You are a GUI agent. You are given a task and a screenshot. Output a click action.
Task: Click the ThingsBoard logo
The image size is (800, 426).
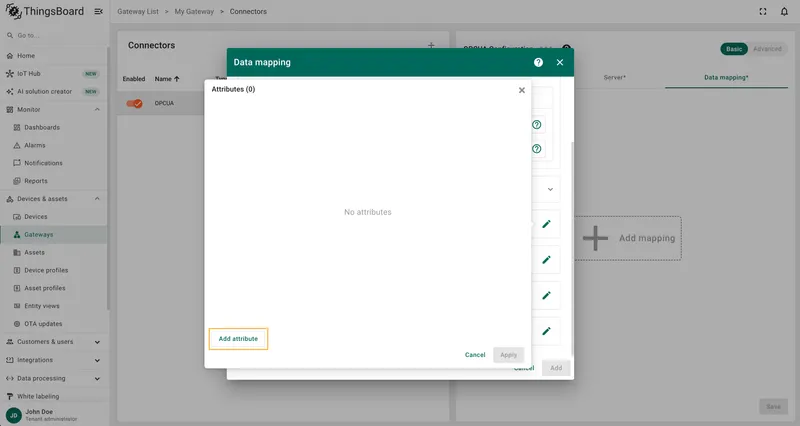(45, 11)
